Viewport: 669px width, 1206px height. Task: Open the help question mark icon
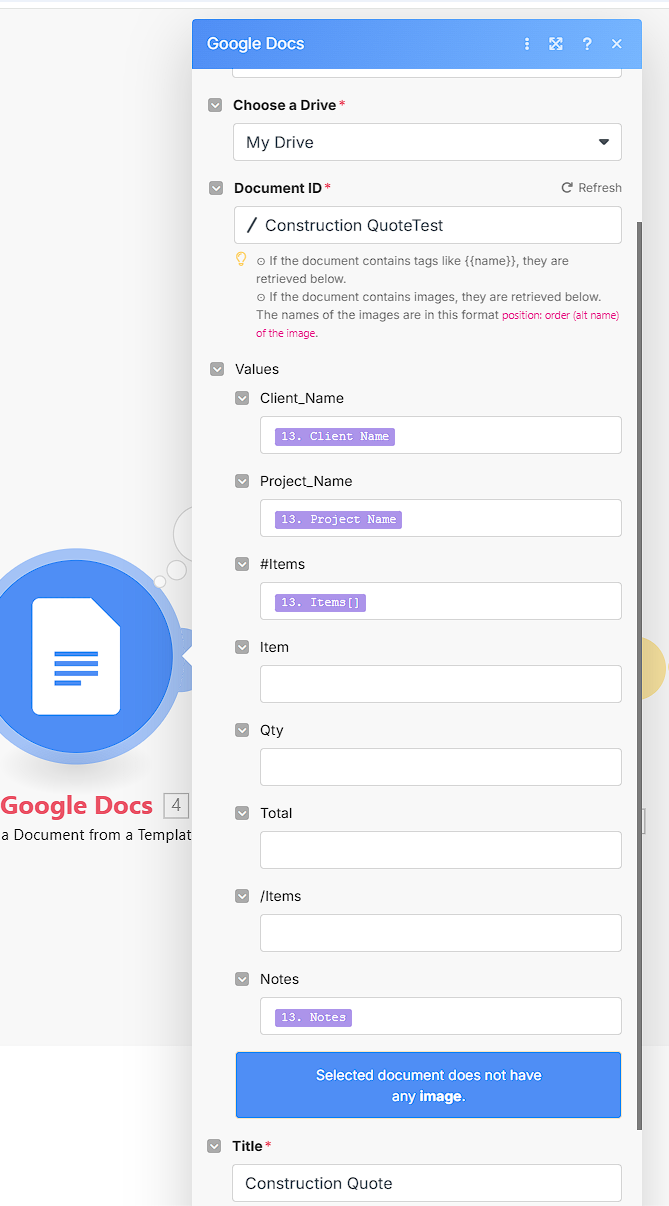tap(587, 44)
